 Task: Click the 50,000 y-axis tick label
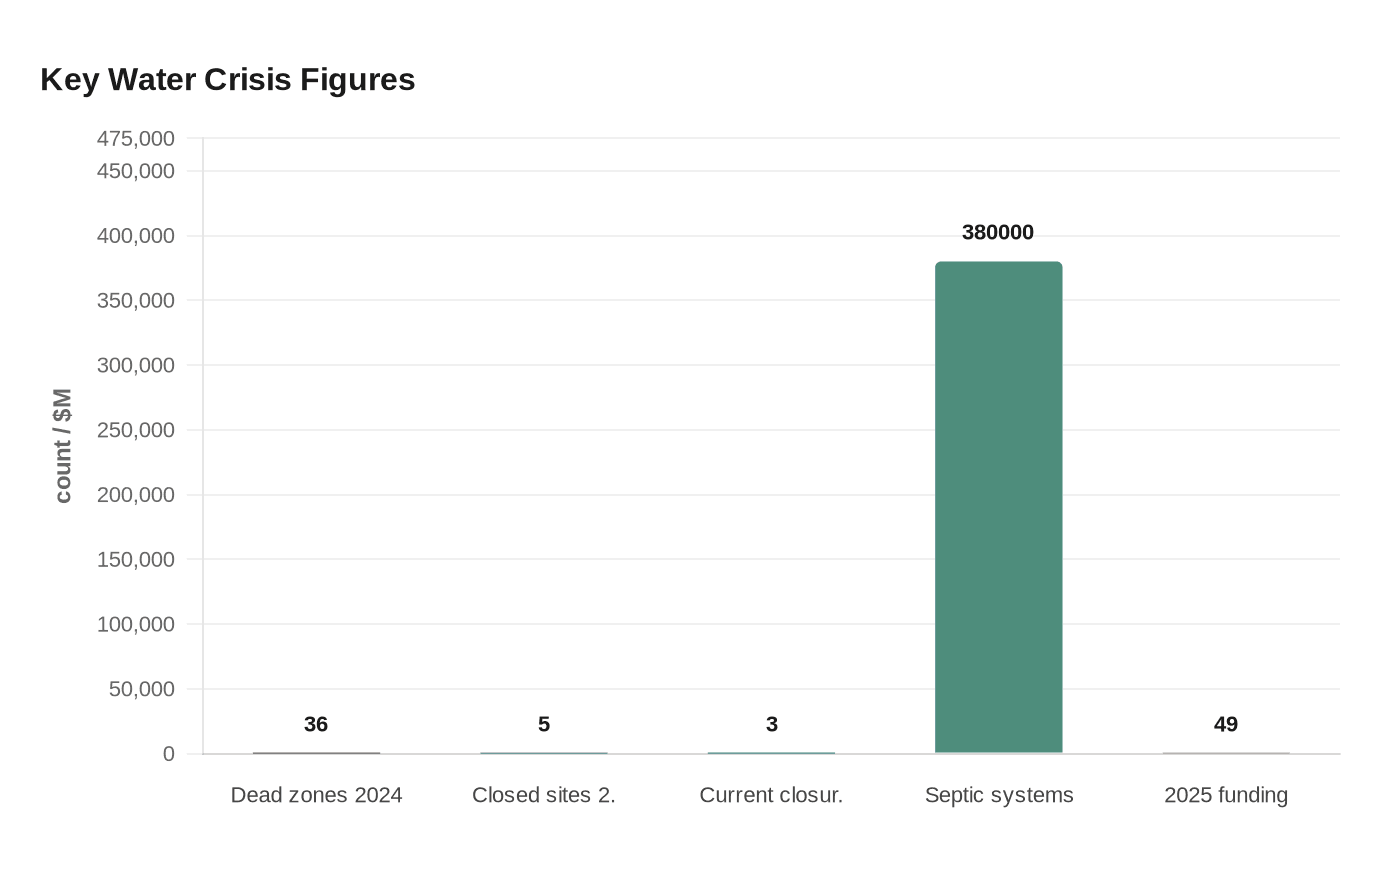pos(141,689)
